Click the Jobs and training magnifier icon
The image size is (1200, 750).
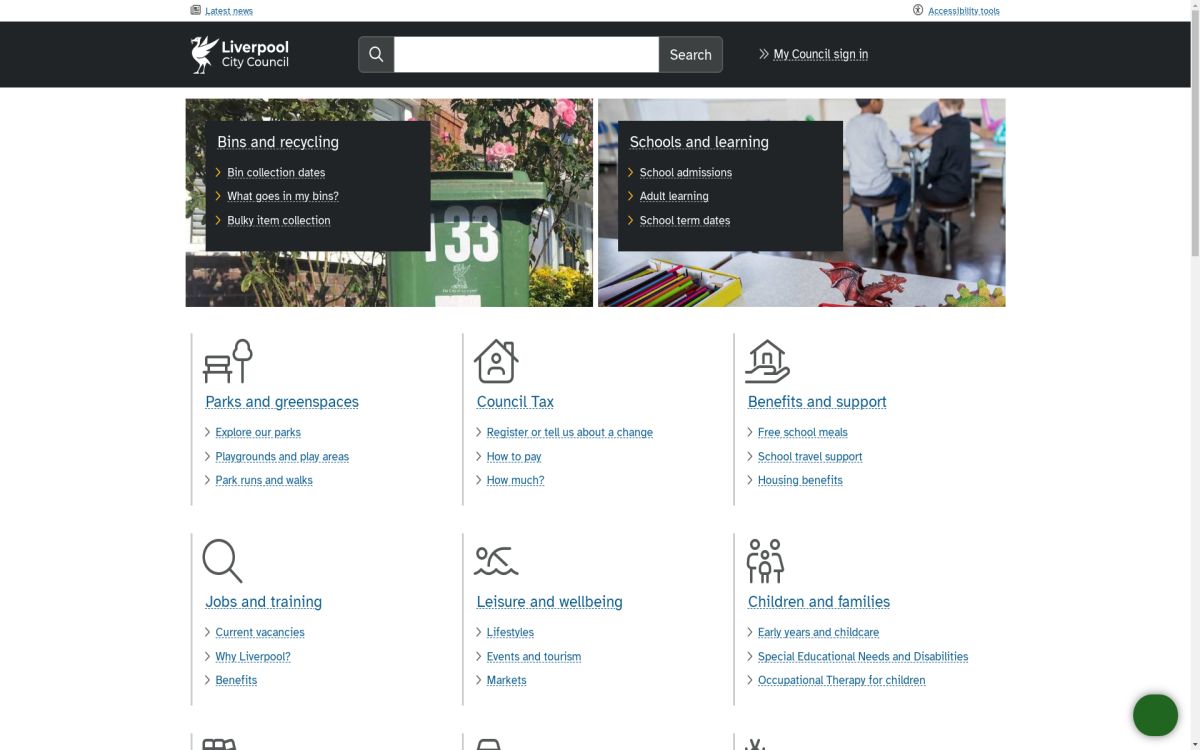(222, 561)
